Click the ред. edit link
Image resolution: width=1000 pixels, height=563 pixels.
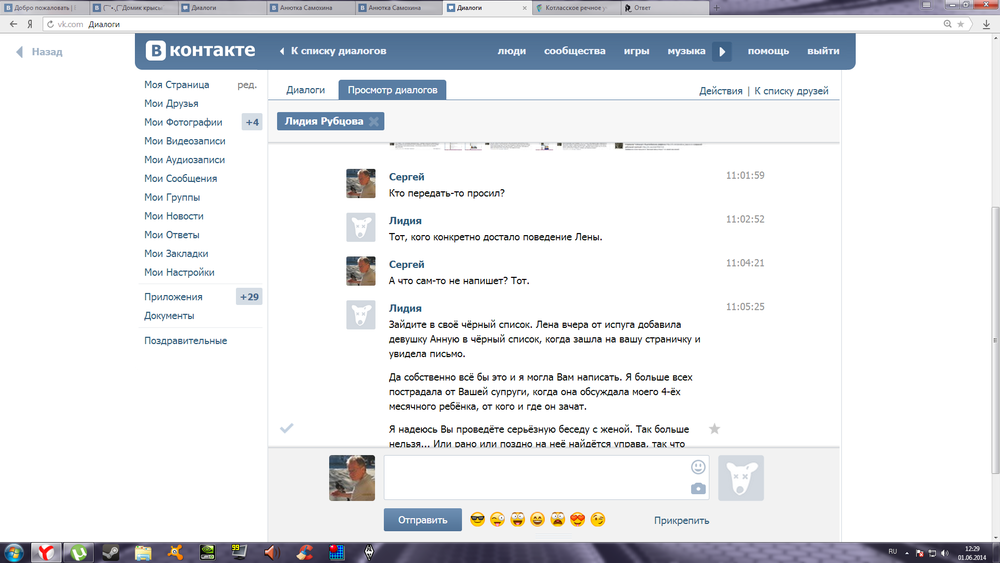247,84
